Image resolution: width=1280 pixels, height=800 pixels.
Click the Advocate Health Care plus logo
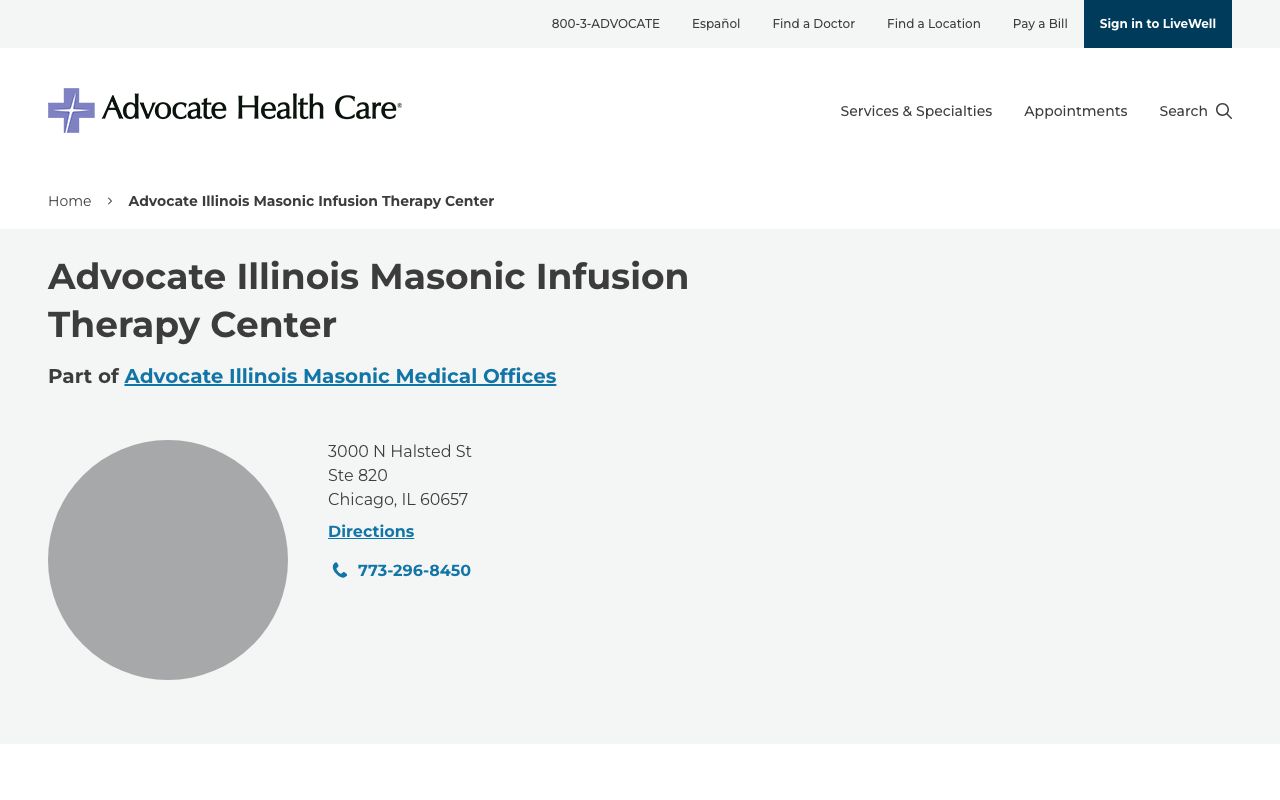71,110
